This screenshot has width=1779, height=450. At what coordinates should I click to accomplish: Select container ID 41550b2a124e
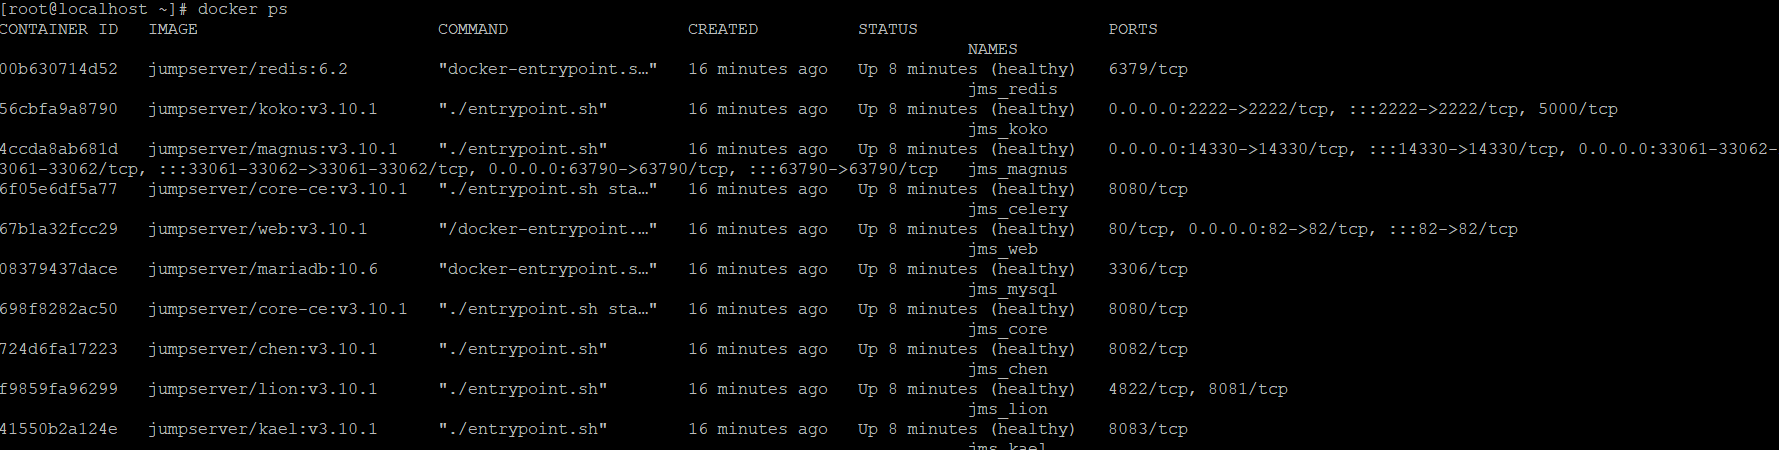(x=59, y=429)
